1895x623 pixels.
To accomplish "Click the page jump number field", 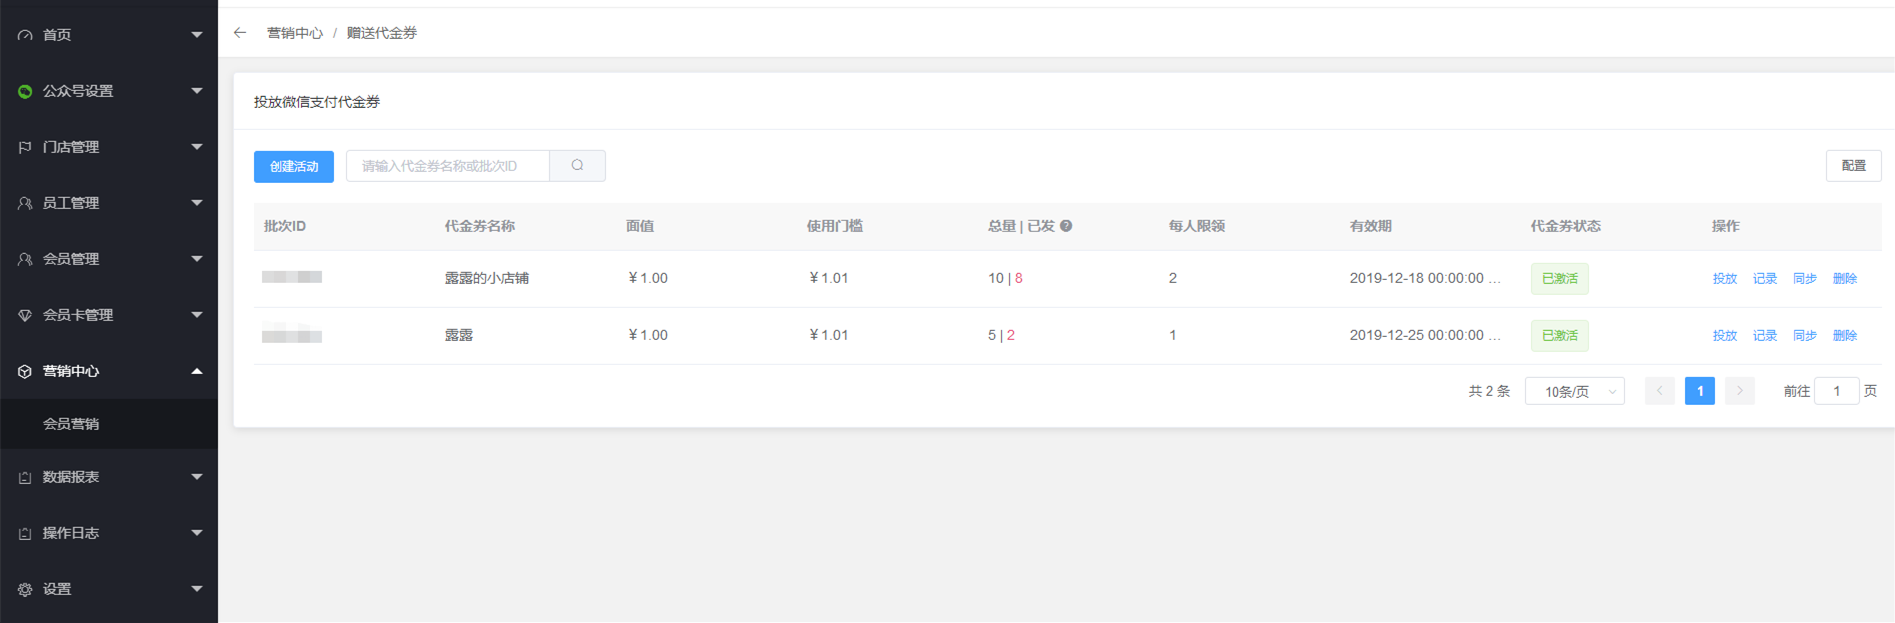I will pos(1837,391).
